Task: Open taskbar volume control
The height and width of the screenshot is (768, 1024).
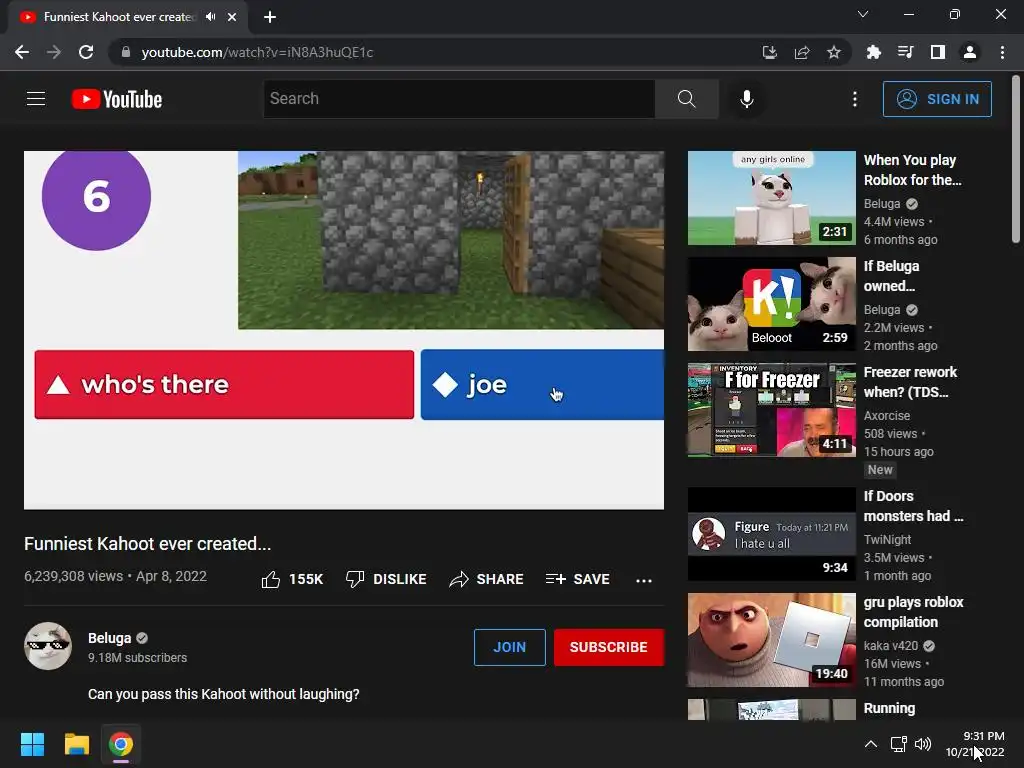Action: click(x=923, y=744)
